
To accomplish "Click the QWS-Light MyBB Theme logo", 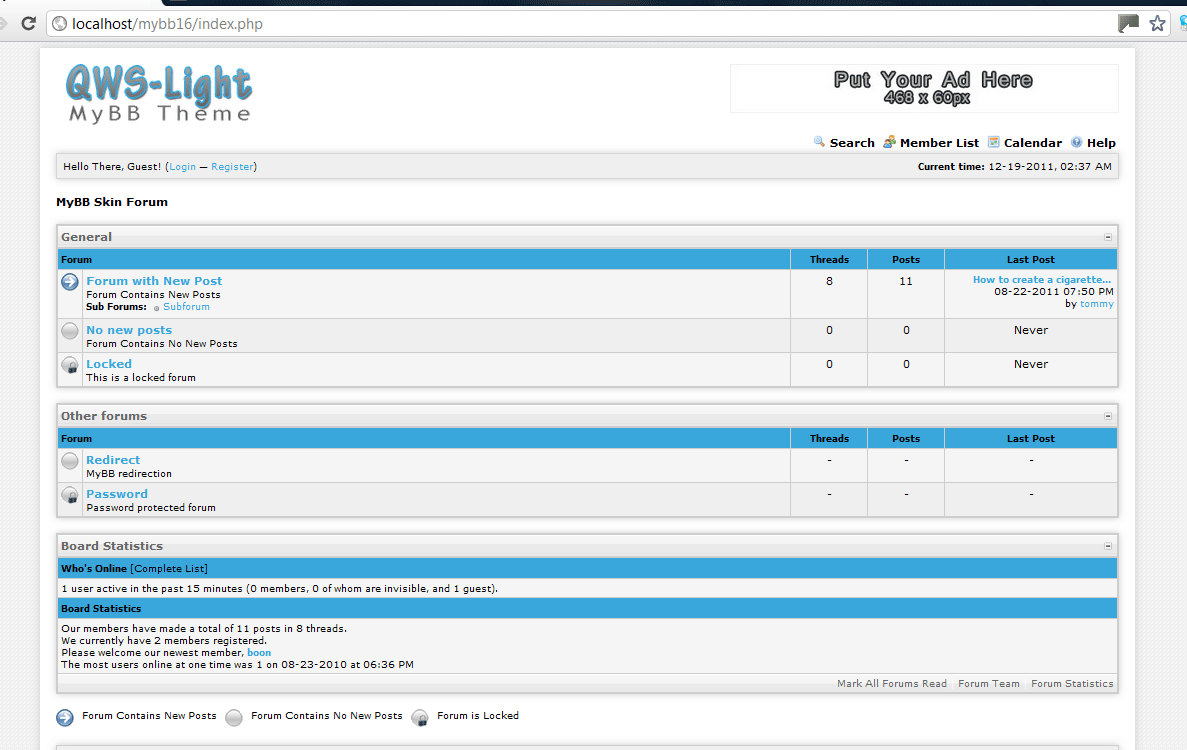I will (159, 94).
